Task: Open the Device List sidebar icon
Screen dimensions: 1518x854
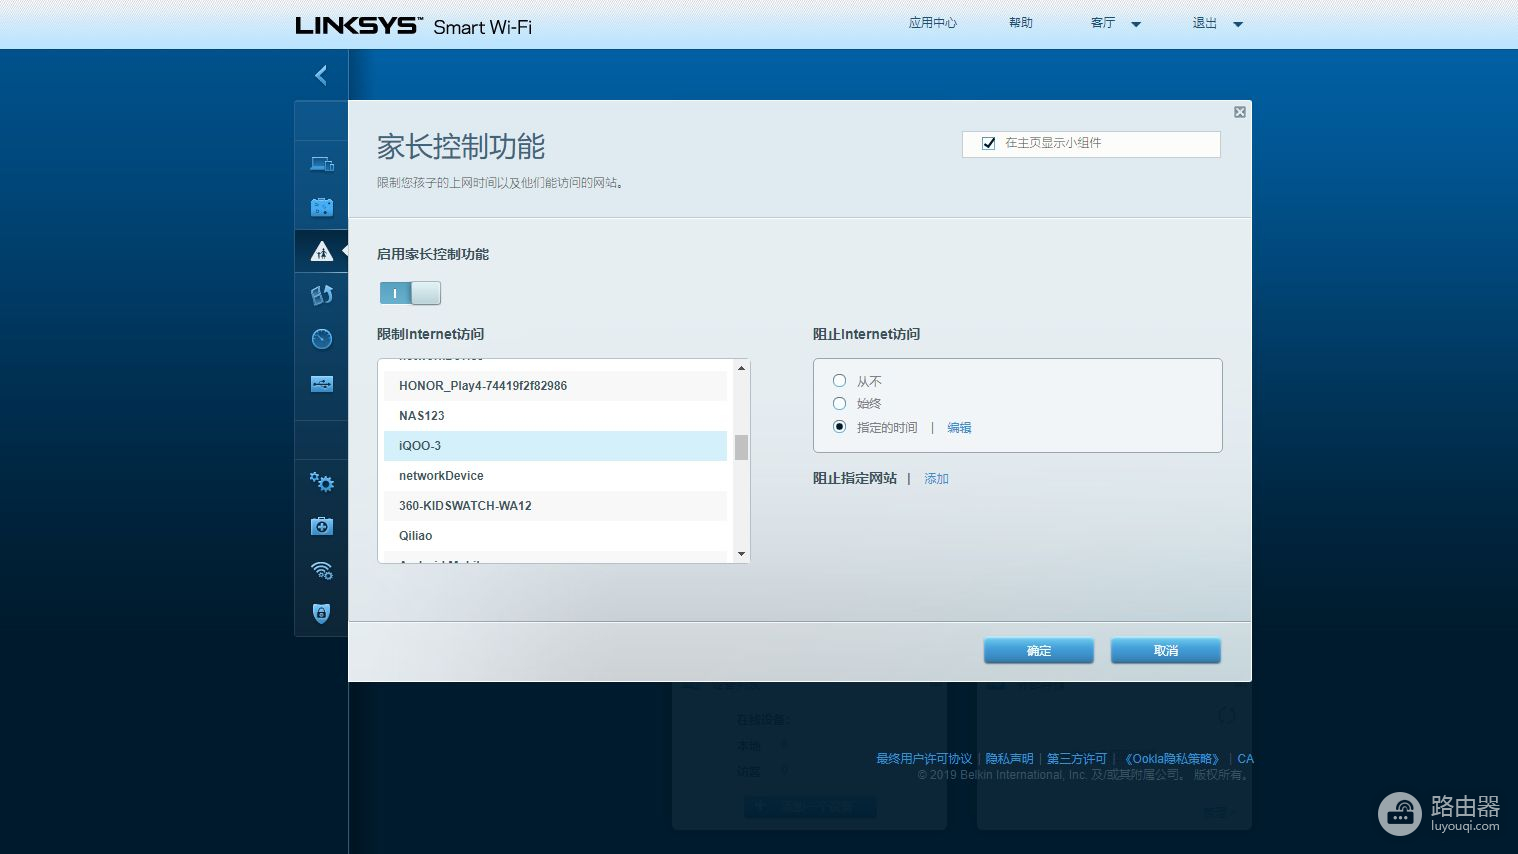Action: [x=321, y=164]
